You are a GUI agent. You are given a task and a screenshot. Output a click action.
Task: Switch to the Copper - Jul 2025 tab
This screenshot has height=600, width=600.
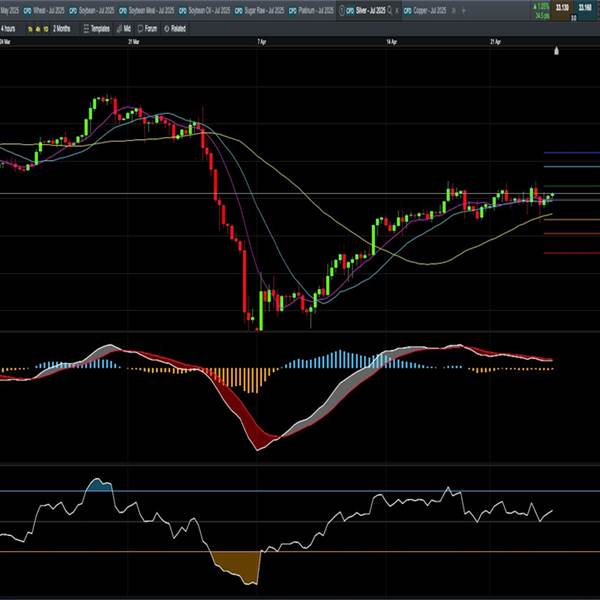click(x=425, y=10)
